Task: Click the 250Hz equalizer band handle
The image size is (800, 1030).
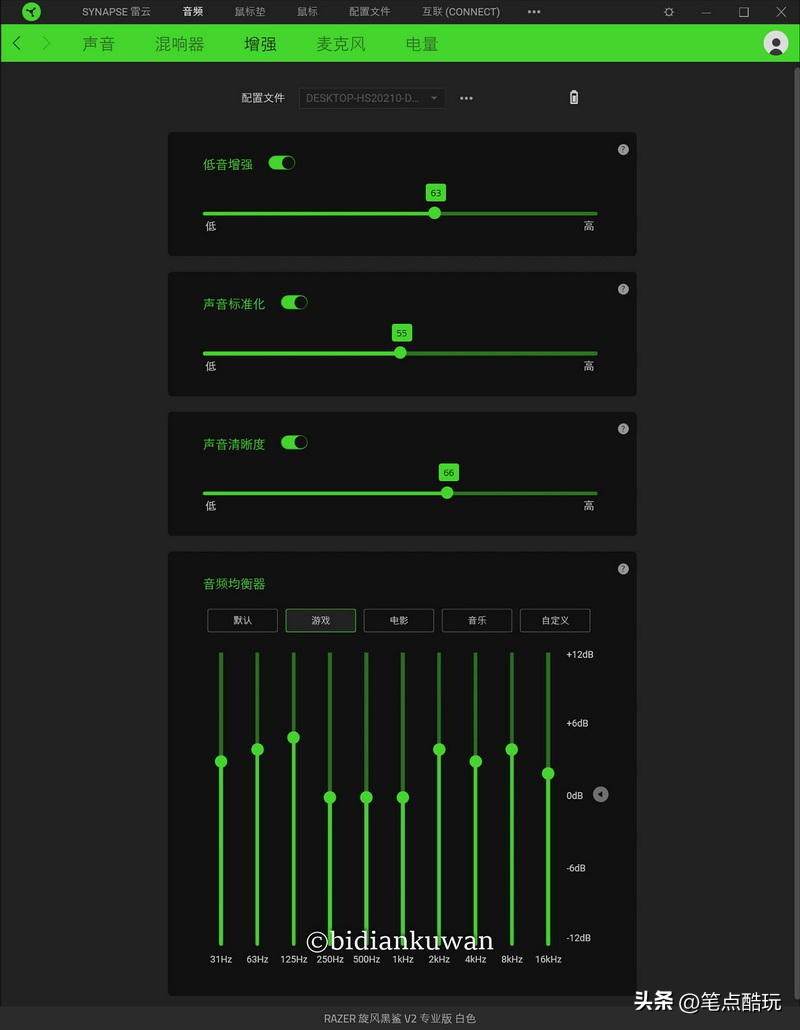Action: click(x=330, y=797)
